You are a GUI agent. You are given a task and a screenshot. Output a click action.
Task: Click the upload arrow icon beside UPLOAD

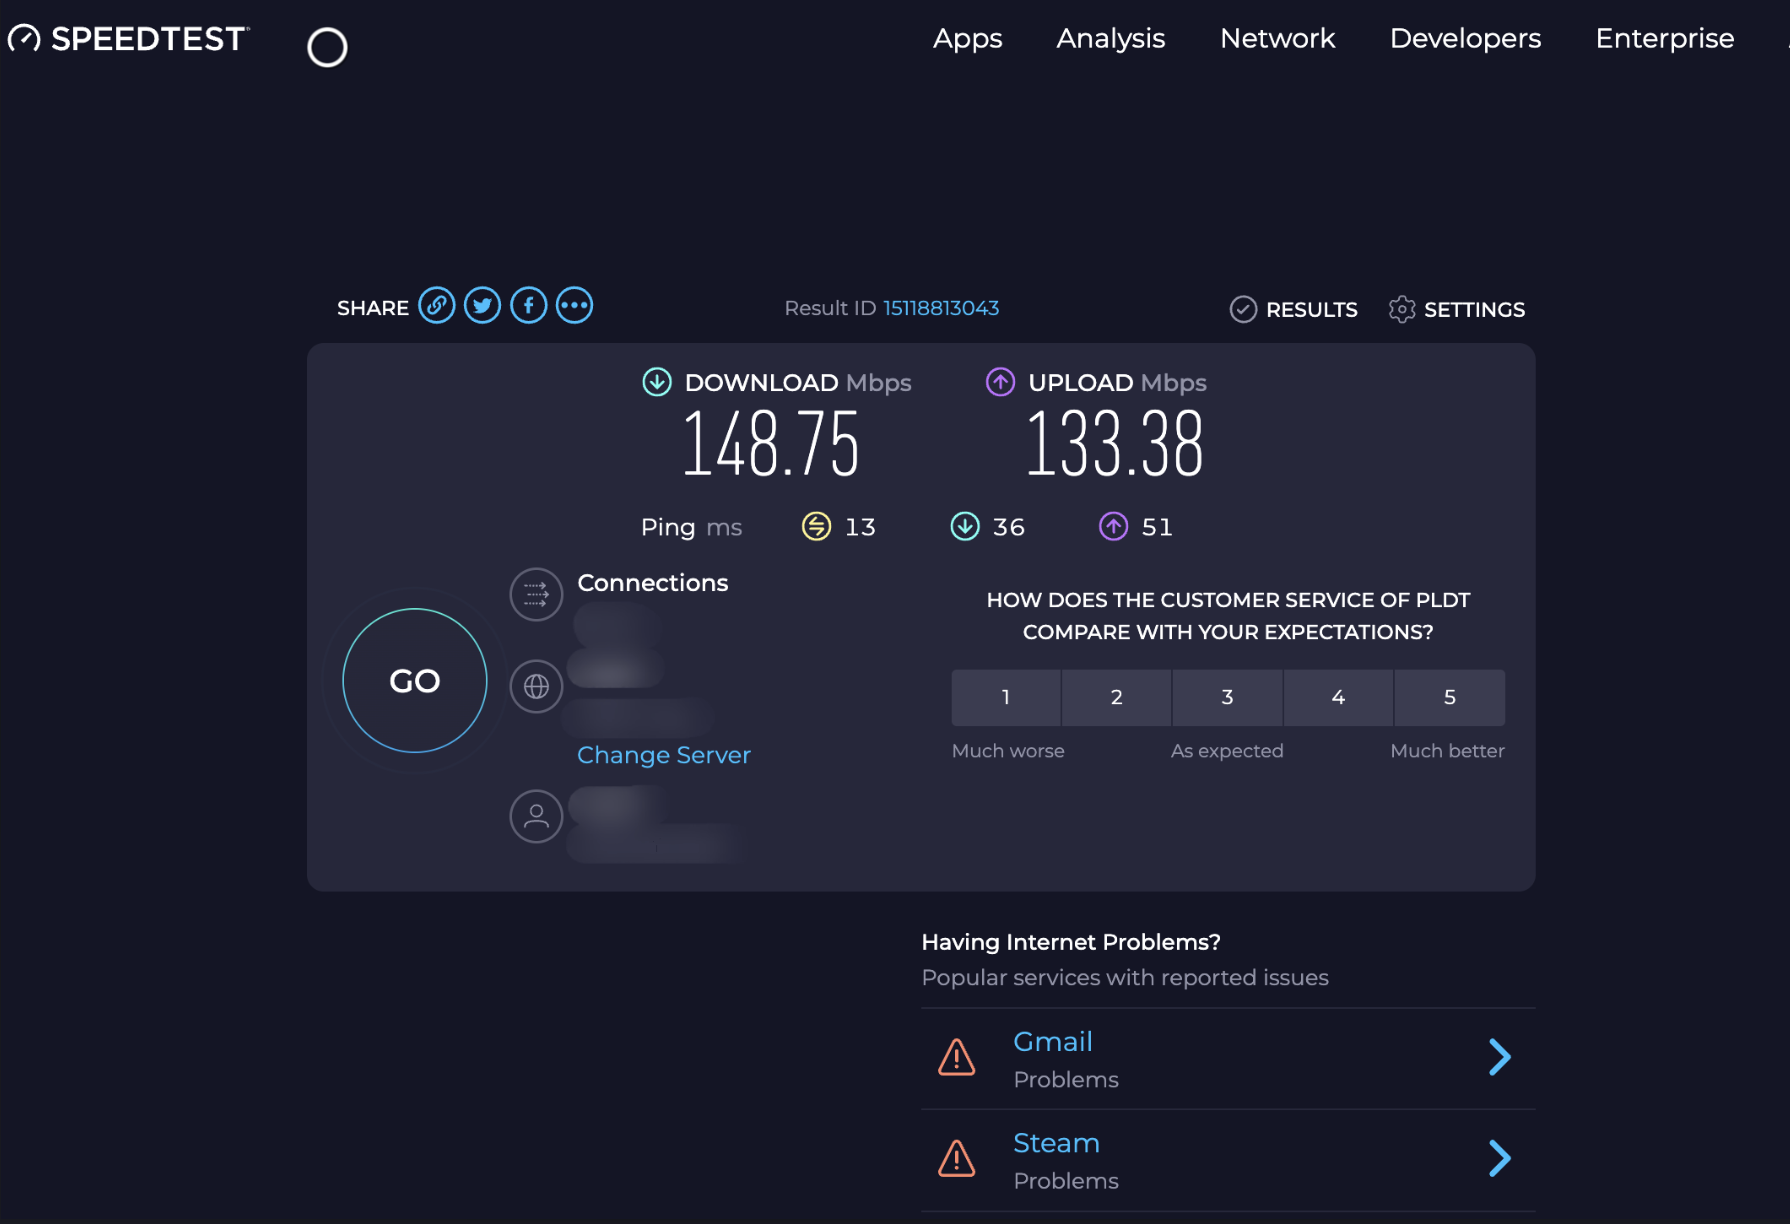pos(1001,382)
